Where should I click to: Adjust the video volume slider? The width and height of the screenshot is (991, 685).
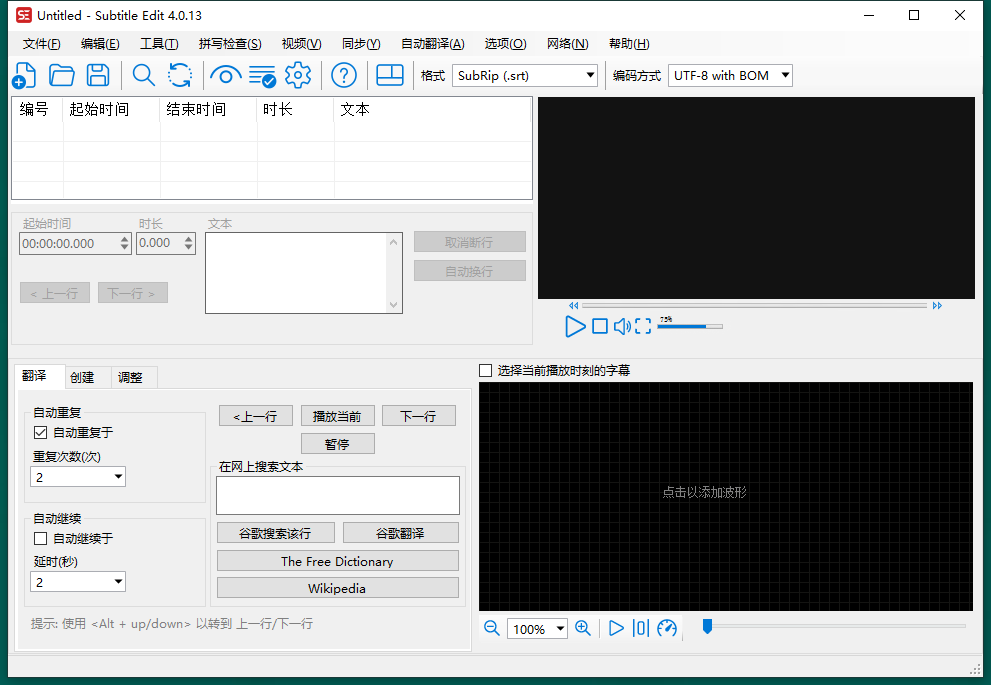690,326
